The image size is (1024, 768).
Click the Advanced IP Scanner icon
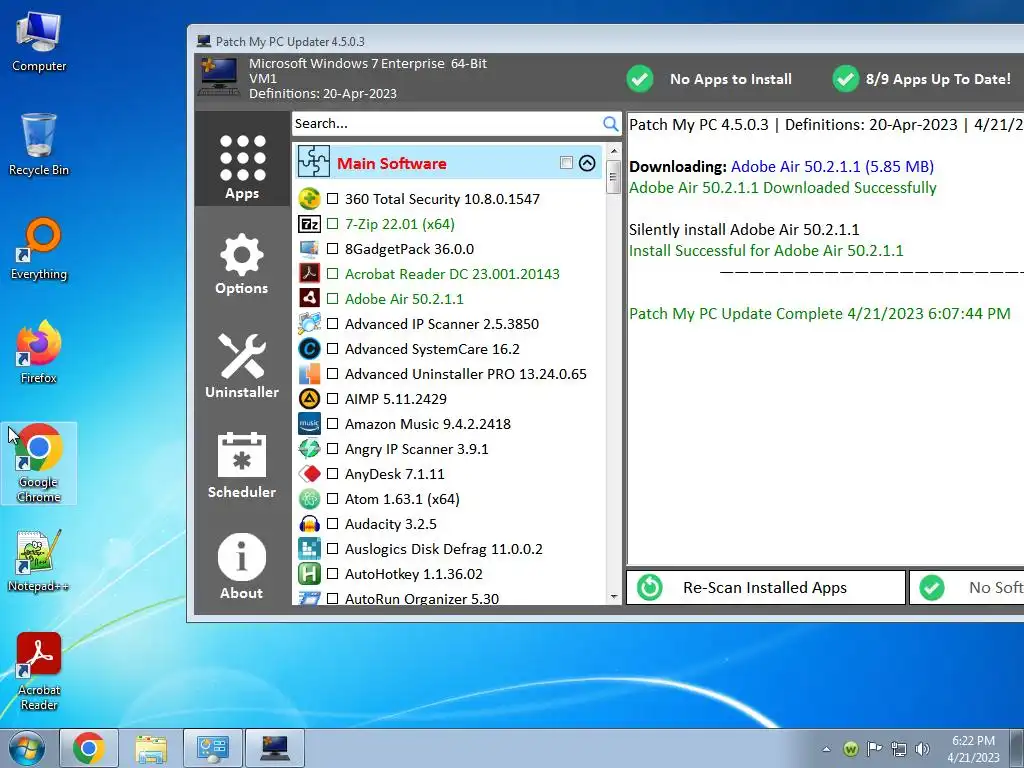(309, 323)
